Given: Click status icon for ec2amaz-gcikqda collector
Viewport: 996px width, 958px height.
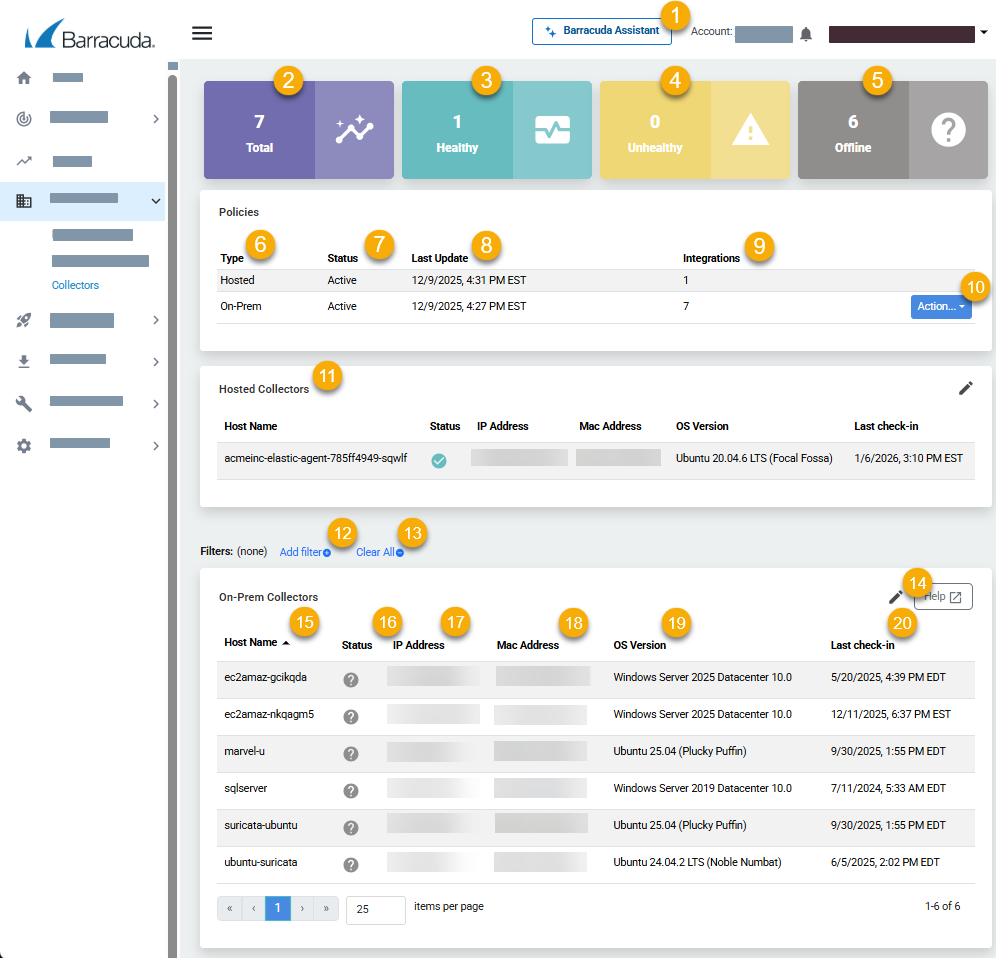Looking at the screenshot, I should [x=351, y=679].
